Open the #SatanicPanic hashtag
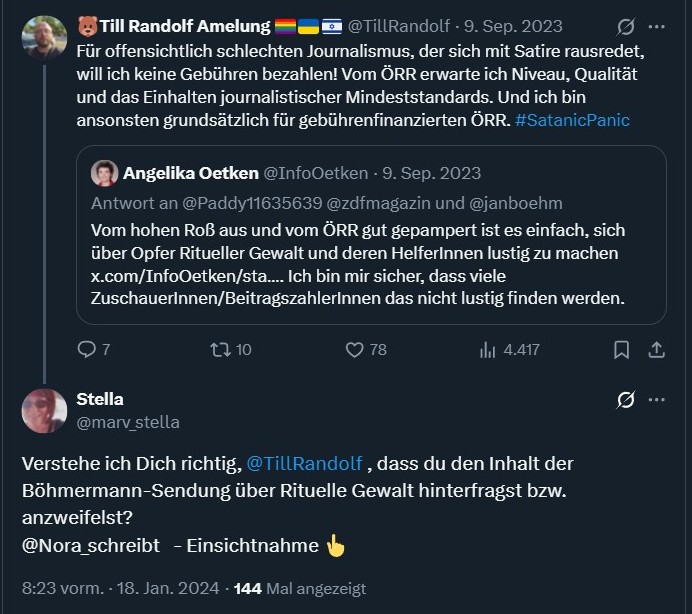Screen dimensions: 692x614 [x=571, y=120]
